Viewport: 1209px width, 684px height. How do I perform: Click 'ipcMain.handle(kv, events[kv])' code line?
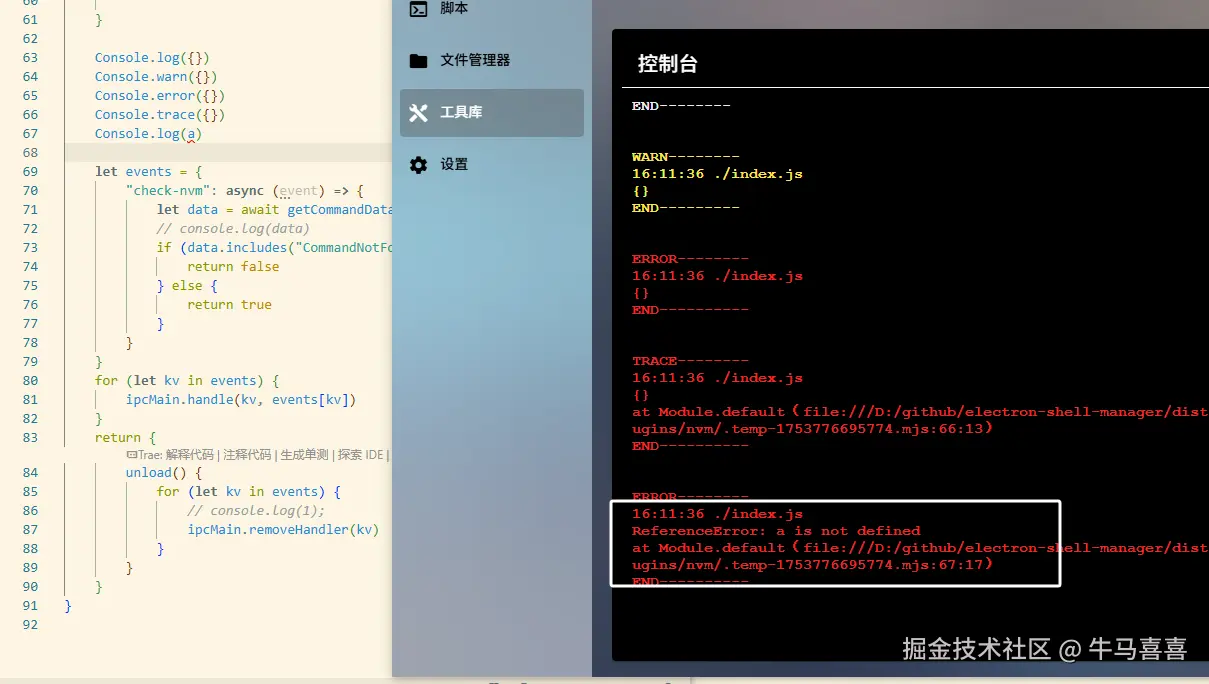241,399
